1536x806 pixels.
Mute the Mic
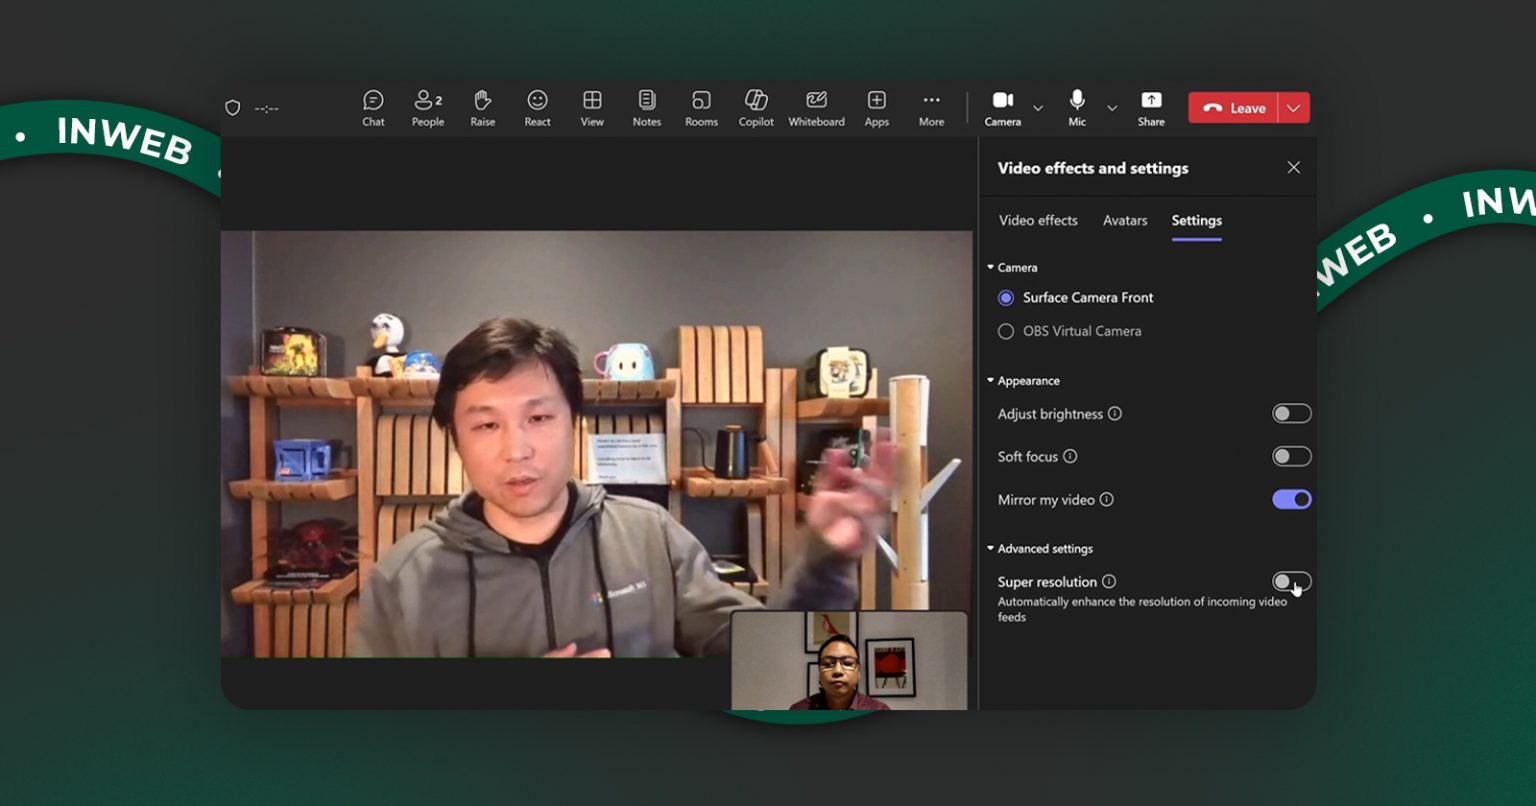point(1077,108)
